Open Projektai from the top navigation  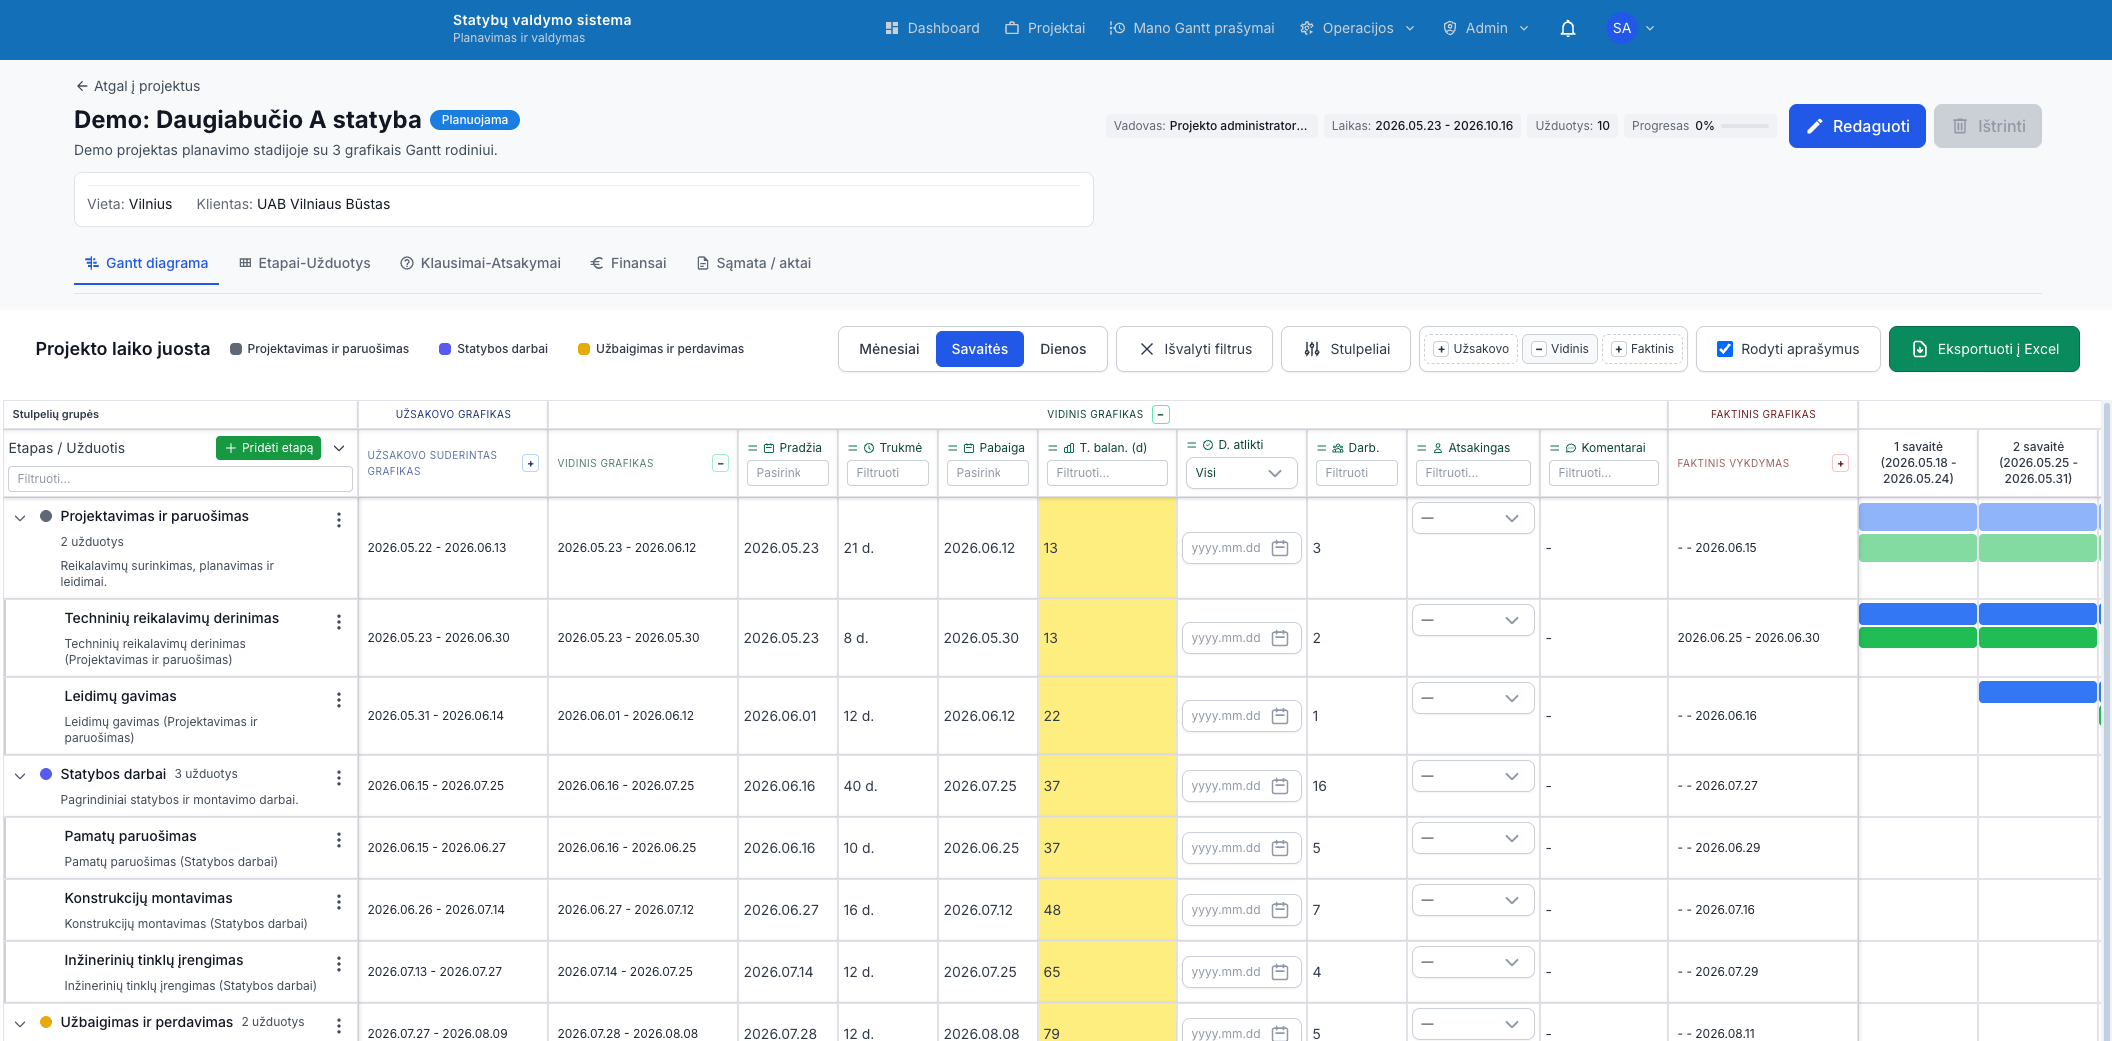1045,28
